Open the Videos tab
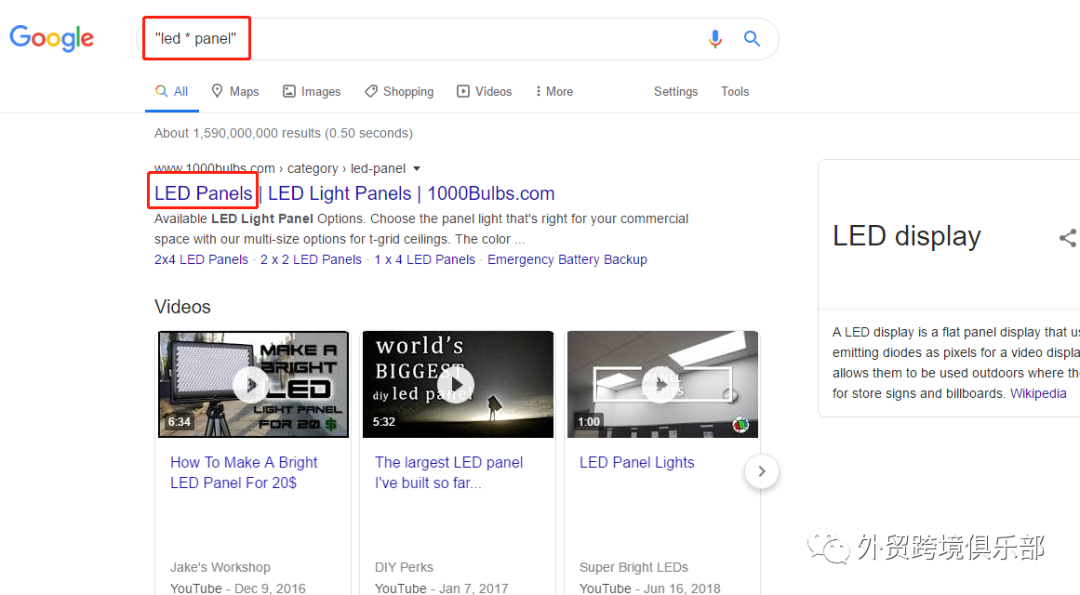This screenshot has width=1080, height=595. pos(484,92)
